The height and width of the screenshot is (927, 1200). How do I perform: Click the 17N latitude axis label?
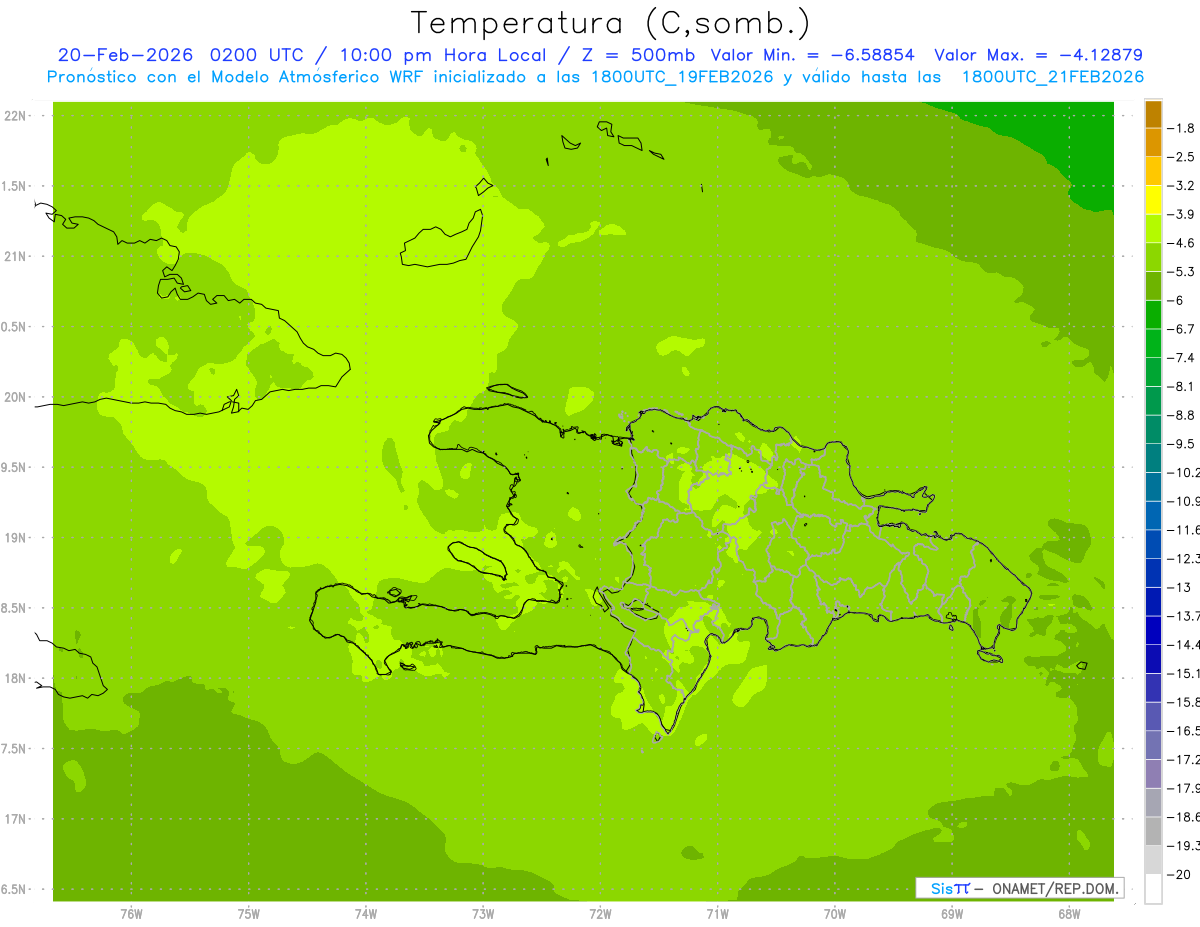point(15,819)
